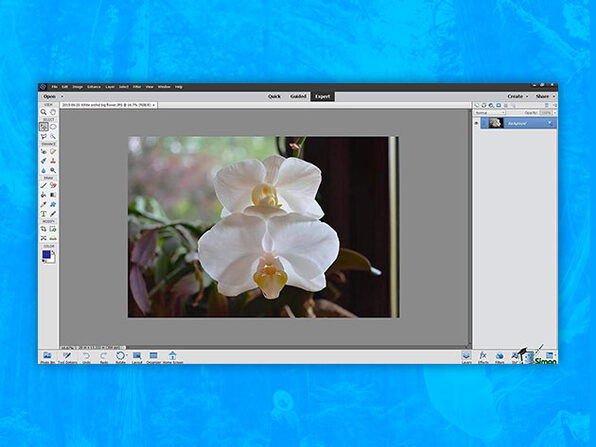The height and width of the screenshot is (447, 596).
Task: Expand the Create dropdown
Action: (527, 97)
